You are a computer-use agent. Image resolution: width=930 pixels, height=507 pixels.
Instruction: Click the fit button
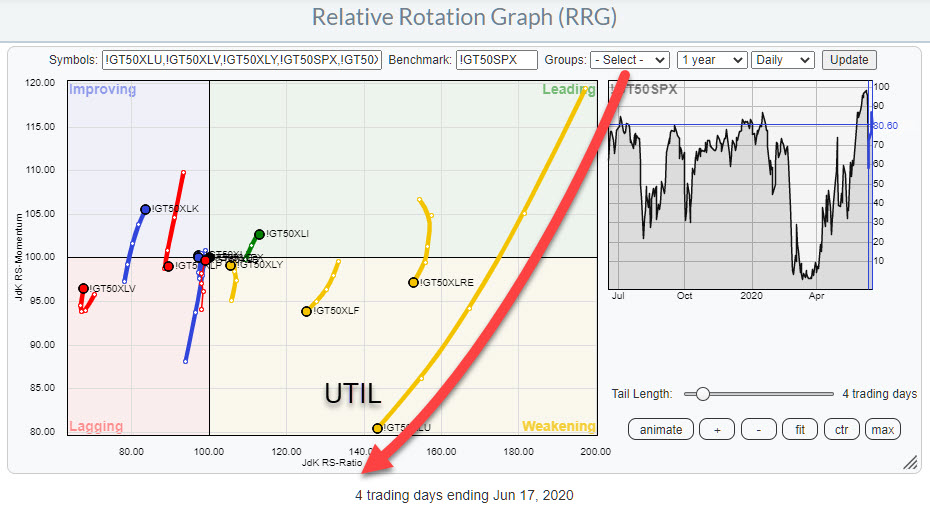click(x=800, y=429)
